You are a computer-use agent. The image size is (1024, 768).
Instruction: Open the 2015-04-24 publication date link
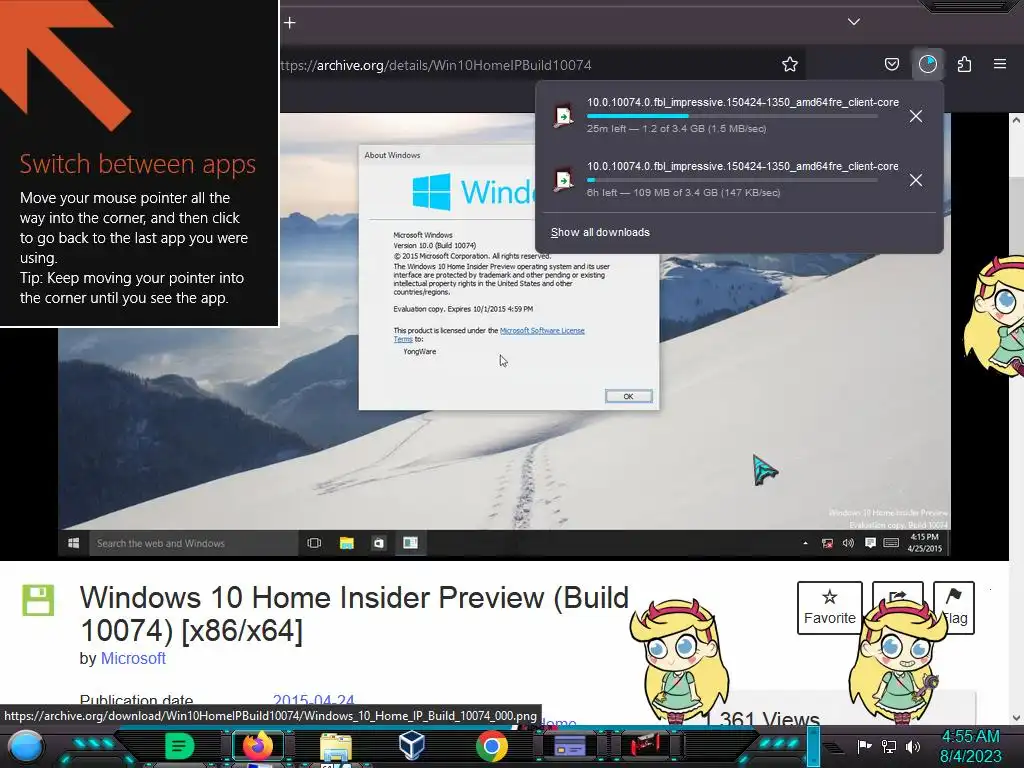click(x=313, y=700)
